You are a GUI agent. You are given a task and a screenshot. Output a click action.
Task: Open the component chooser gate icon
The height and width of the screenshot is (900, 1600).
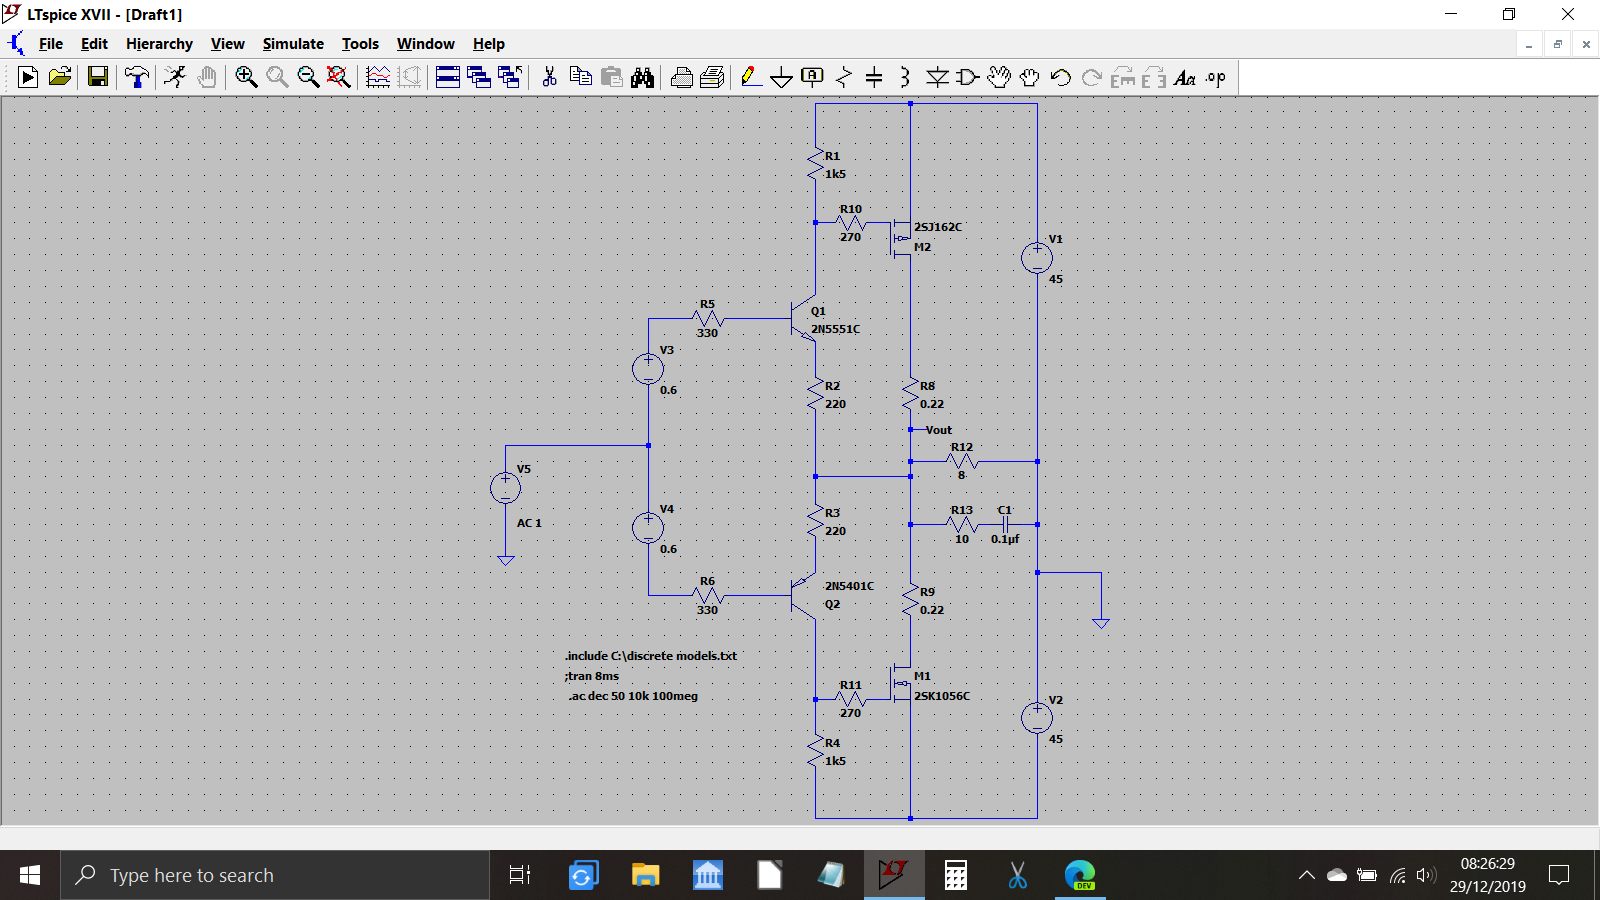pos(967,77)
